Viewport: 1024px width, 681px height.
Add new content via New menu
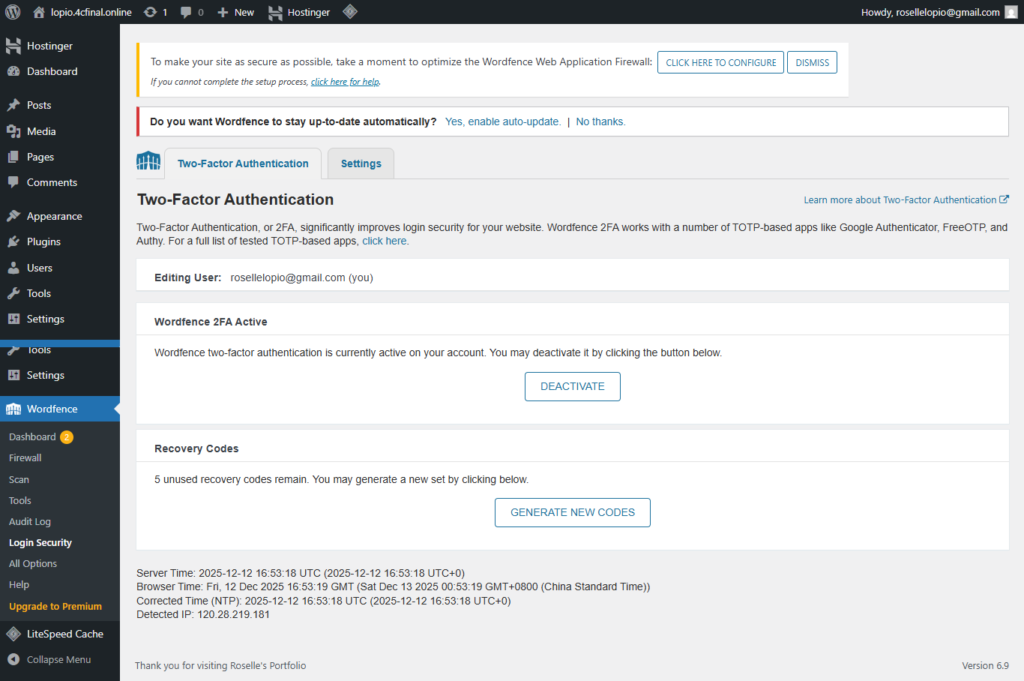point(236,12)
